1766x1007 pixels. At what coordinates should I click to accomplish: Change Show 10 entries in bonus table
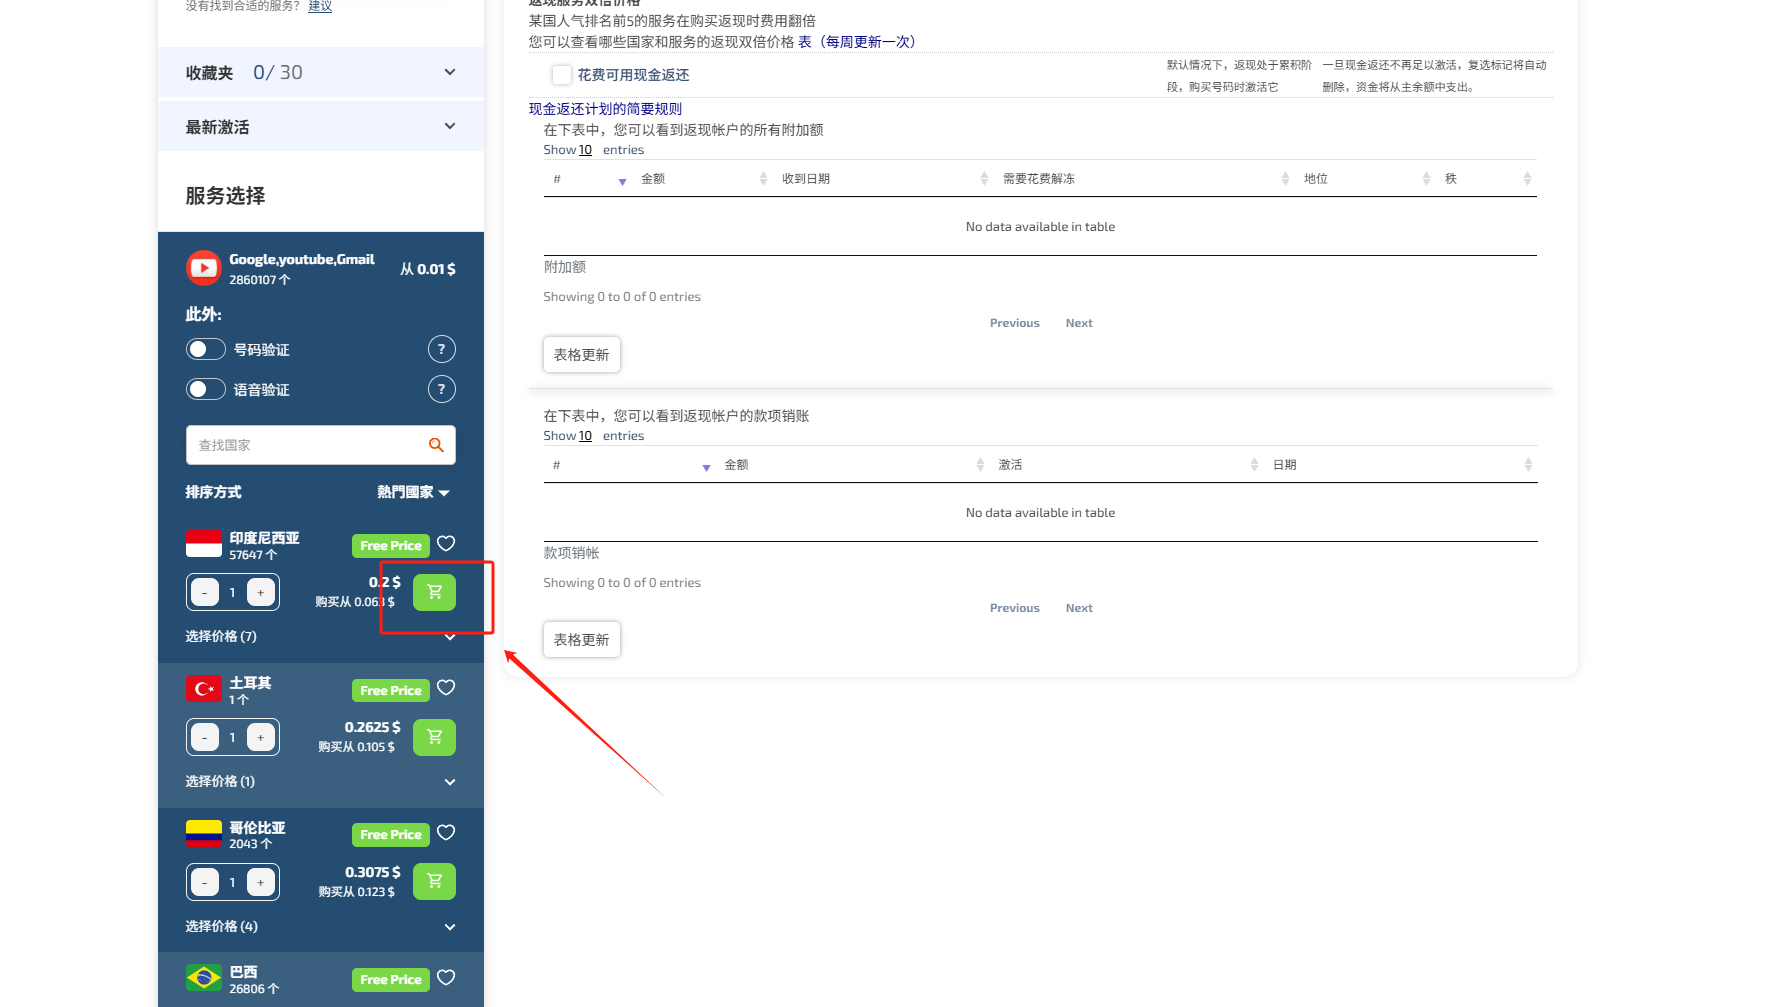[x=585, y=150]
